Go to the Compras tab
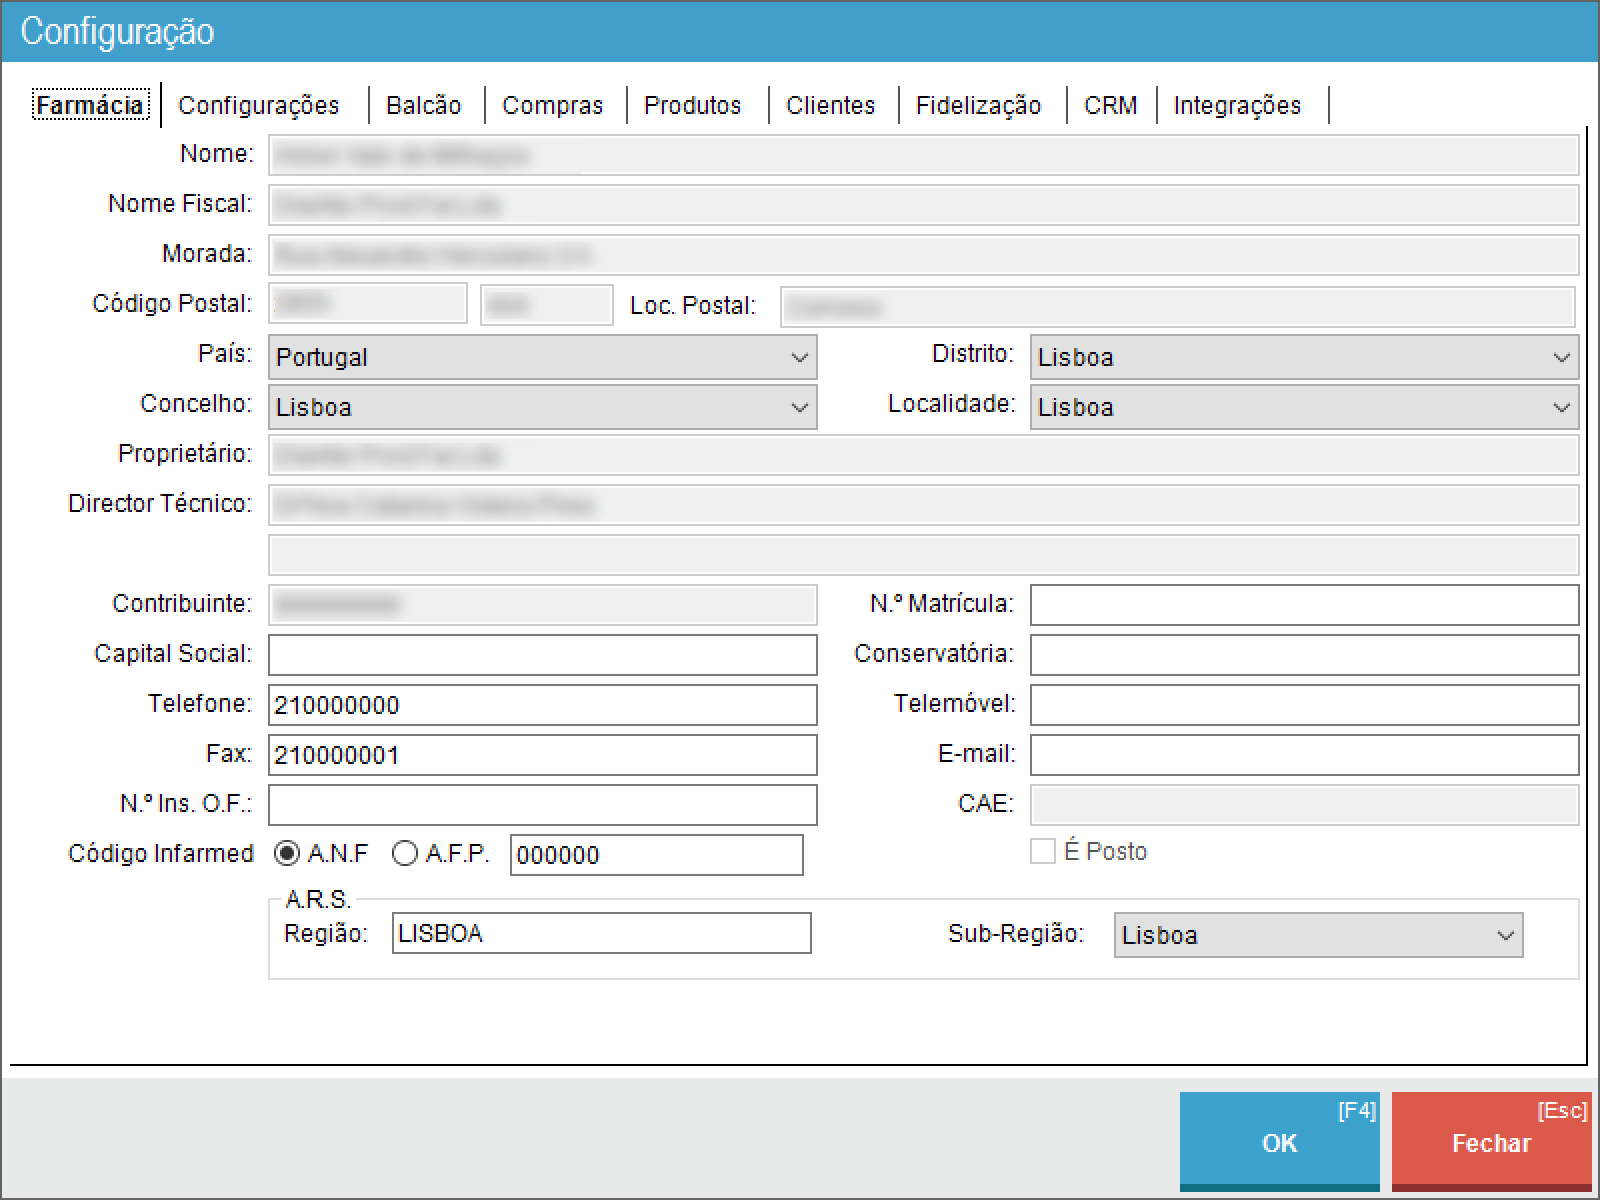The height and width of the screenshot is (1200, 1600). point(553,105)
